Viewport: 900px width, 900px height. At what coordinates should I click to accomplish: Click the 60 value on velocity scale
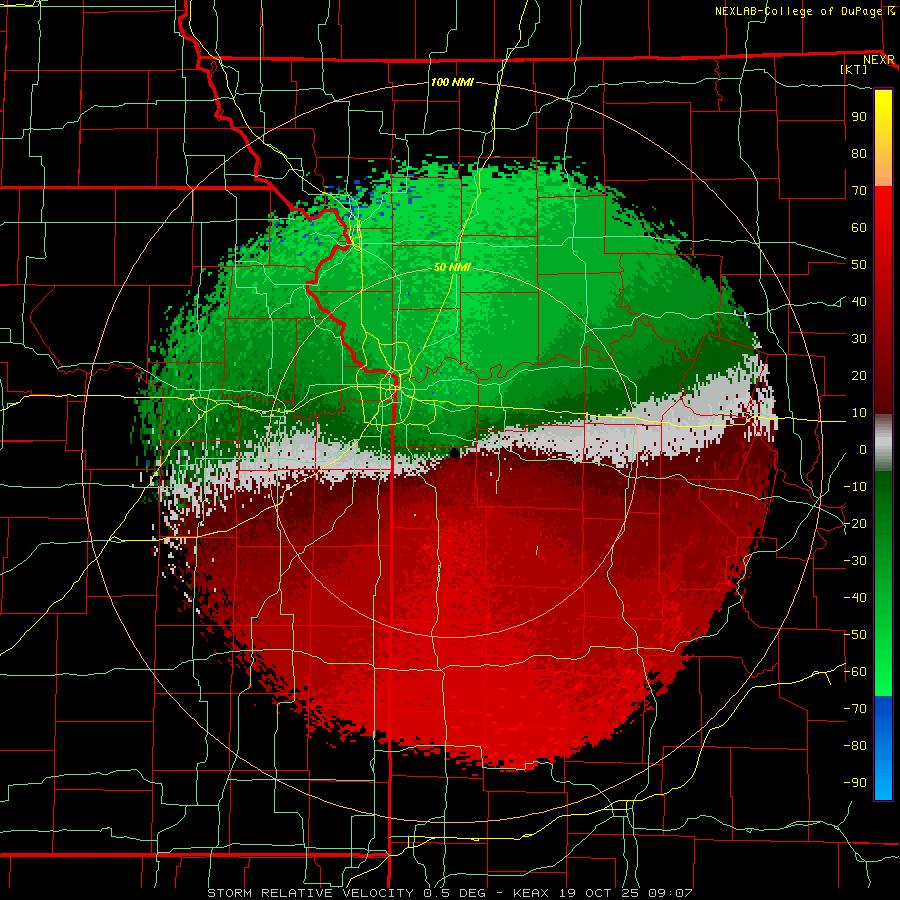click(x=859, y=227)
